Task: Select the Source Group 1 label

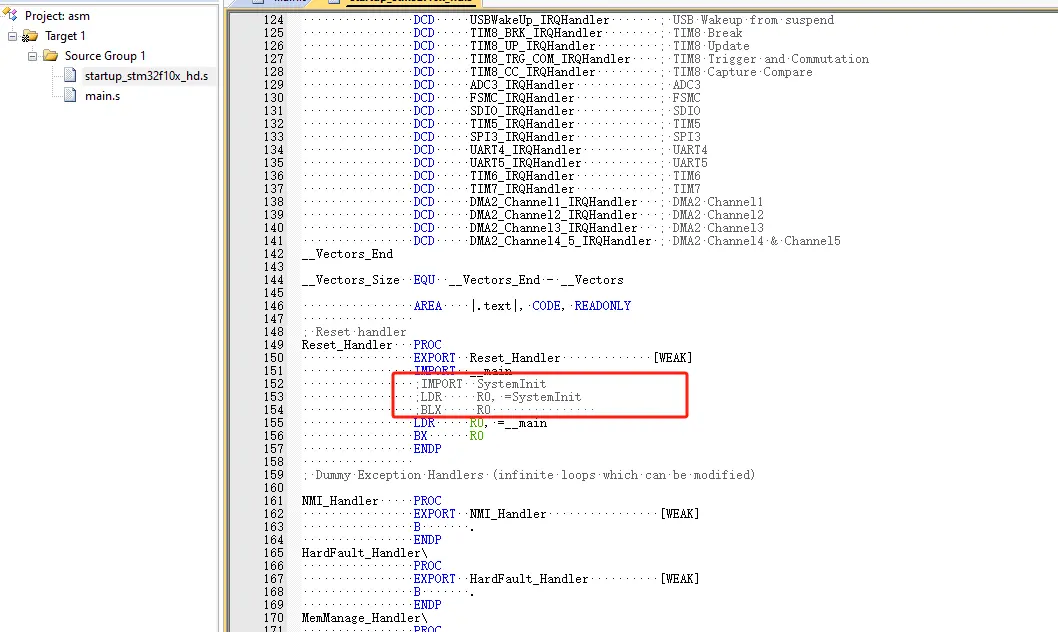Action: click(x=105, y=56)
